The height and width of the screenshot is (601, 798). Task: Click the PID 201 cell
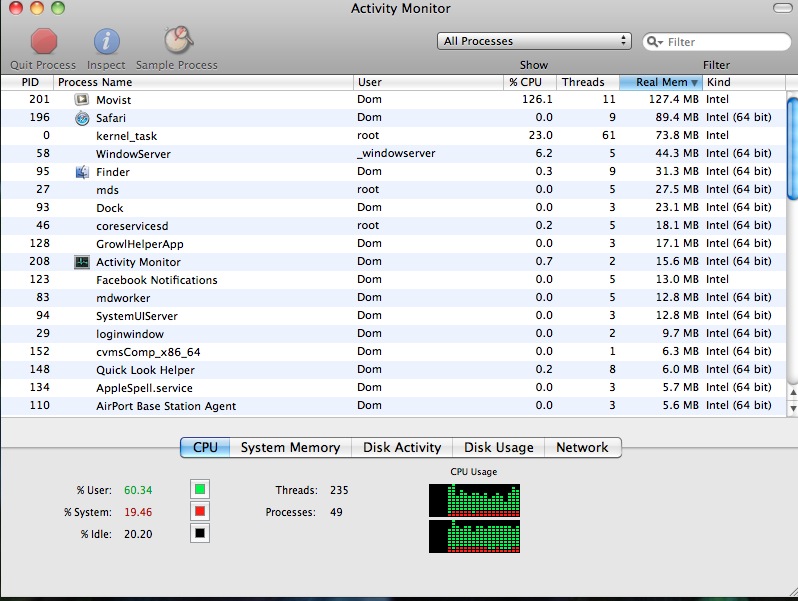pos(39,99)
